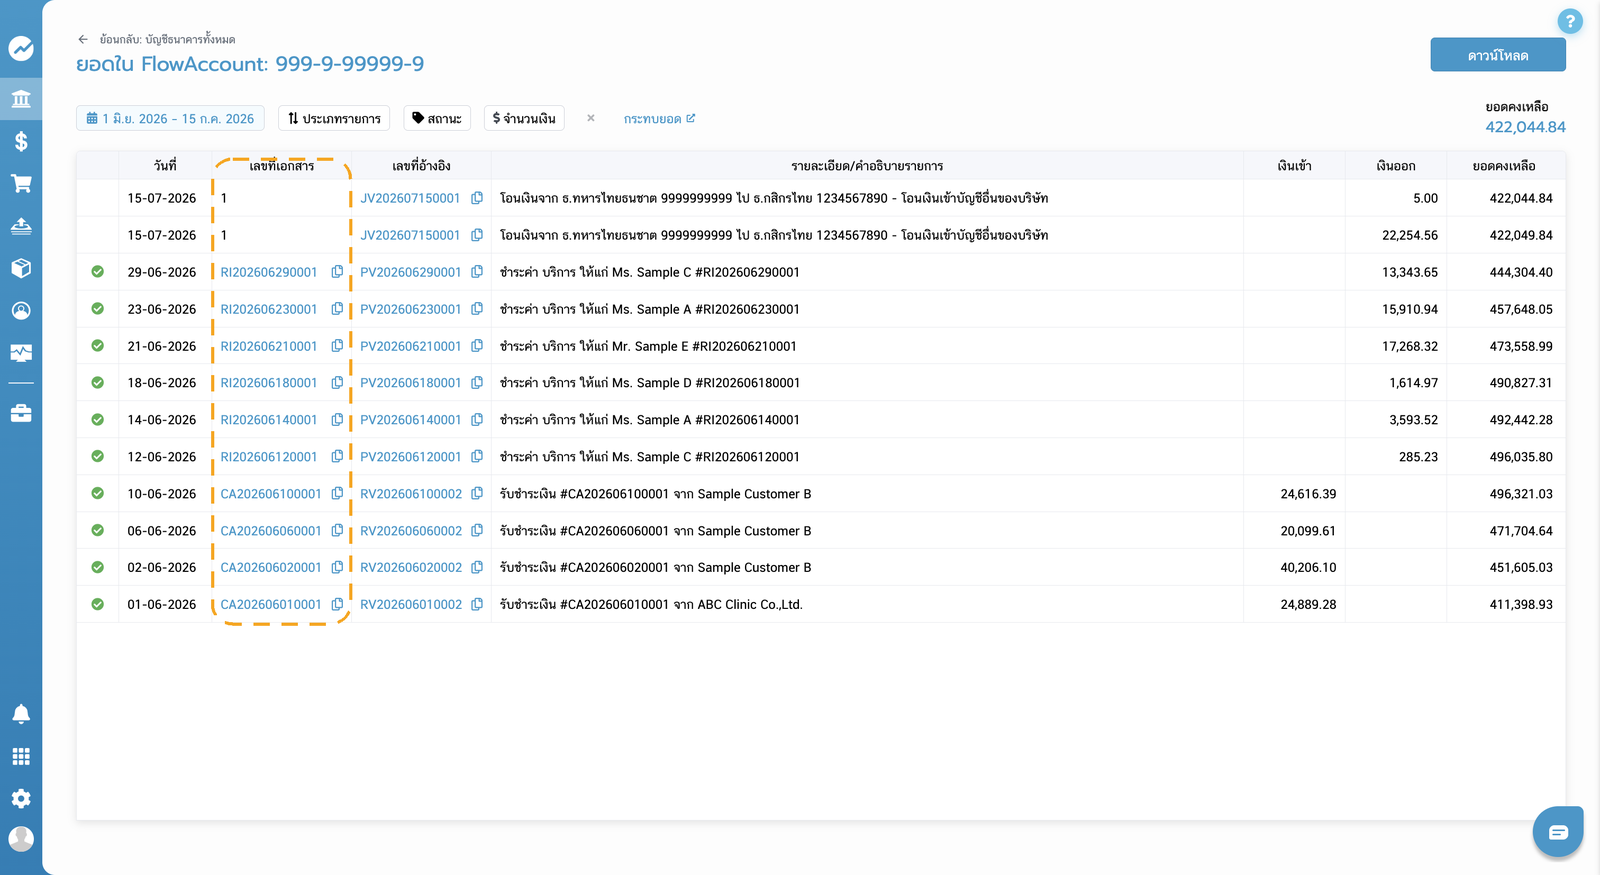1600x875 pixels.
Task: Open the notifications bell icon
Action: pyautogui.click(x=21, y=714)
